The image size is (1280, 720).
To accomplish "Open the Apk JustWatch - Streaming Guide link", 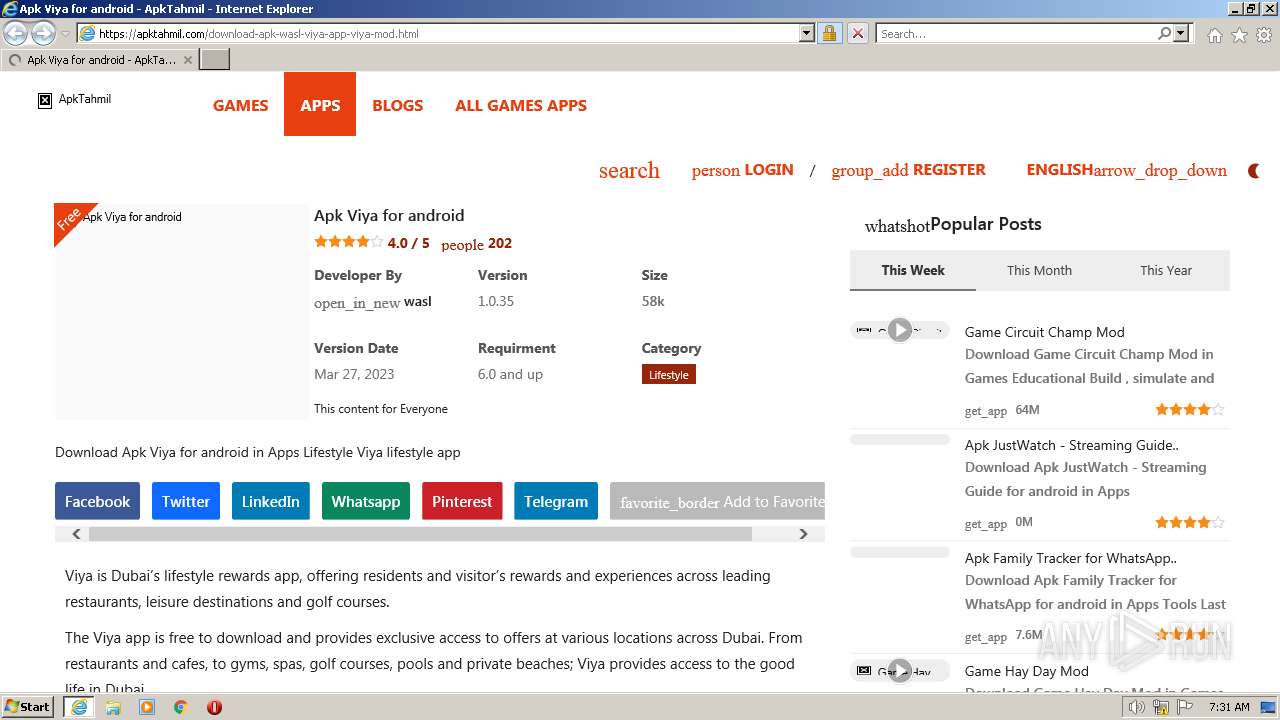I will coord(1071,445).
